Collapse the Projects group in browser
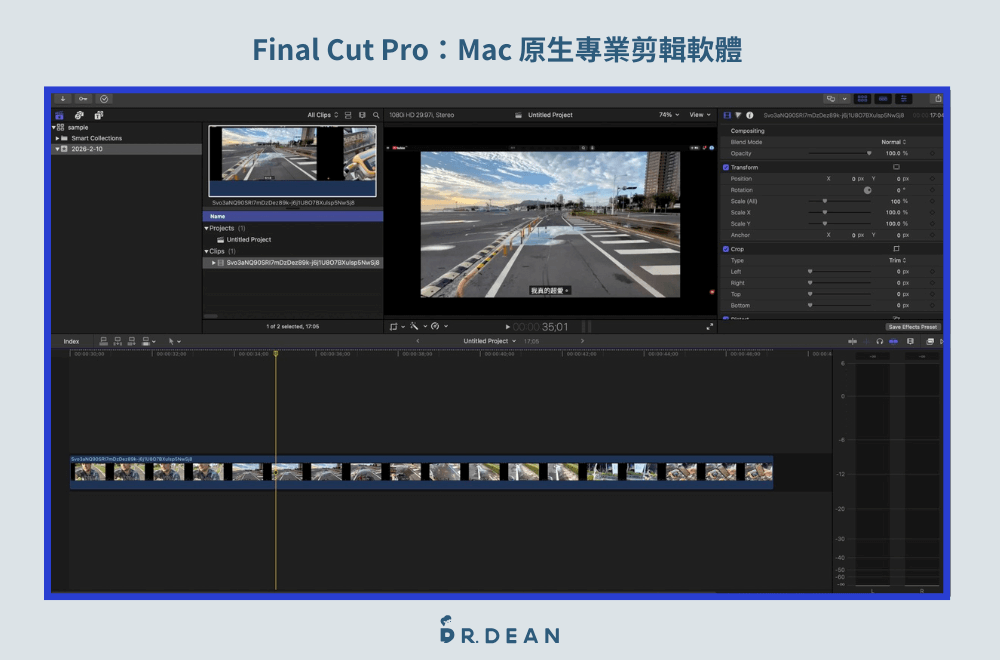The image size is (1000, 660). 206,228
